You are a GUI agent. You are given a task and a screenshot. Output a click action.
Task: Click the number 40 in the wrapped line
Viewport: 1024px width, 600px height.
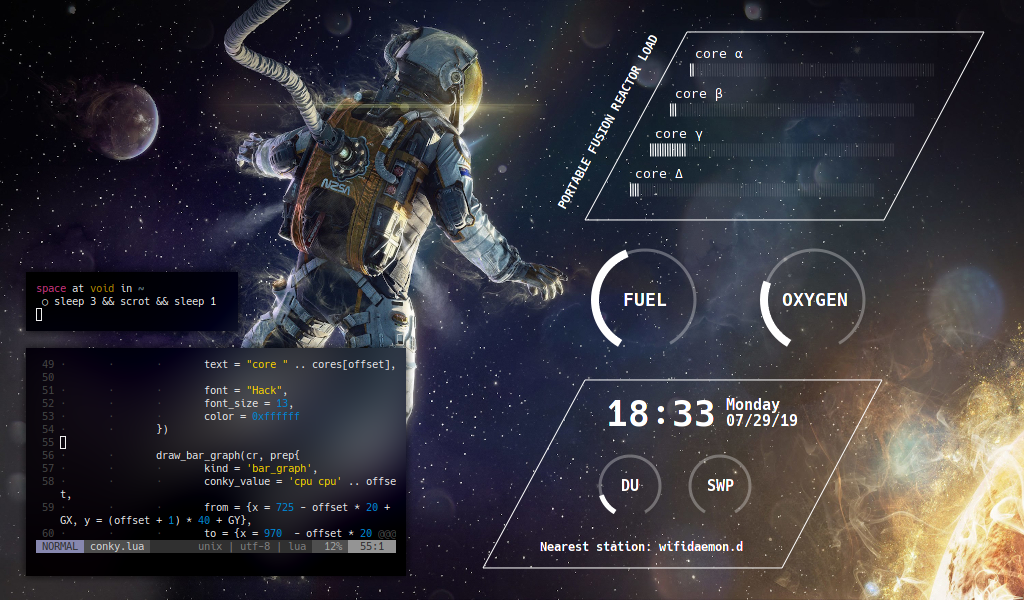tap(204, 520)
